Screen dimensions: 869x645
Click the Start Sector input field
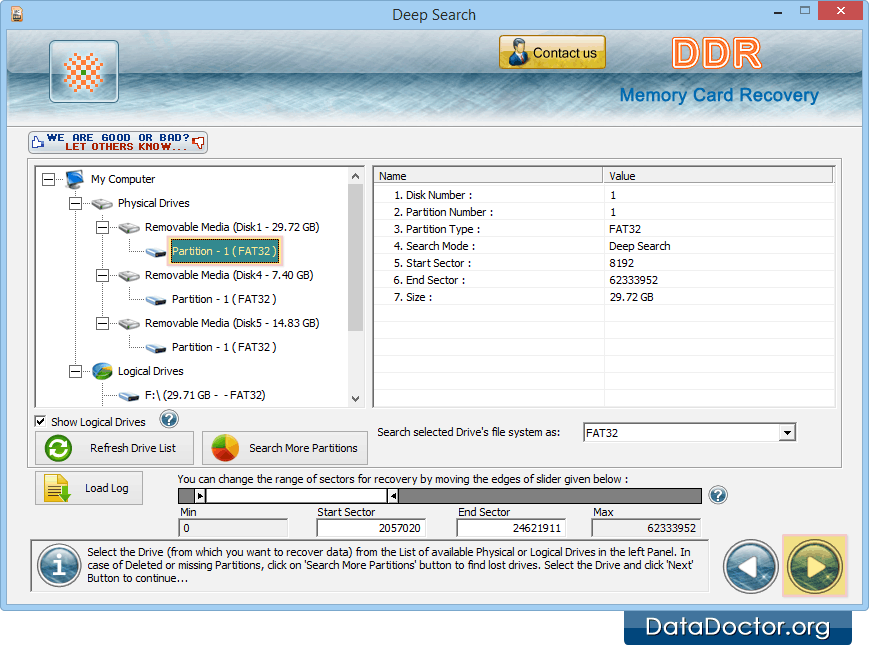pyautogui.click(x=371, y=528)
